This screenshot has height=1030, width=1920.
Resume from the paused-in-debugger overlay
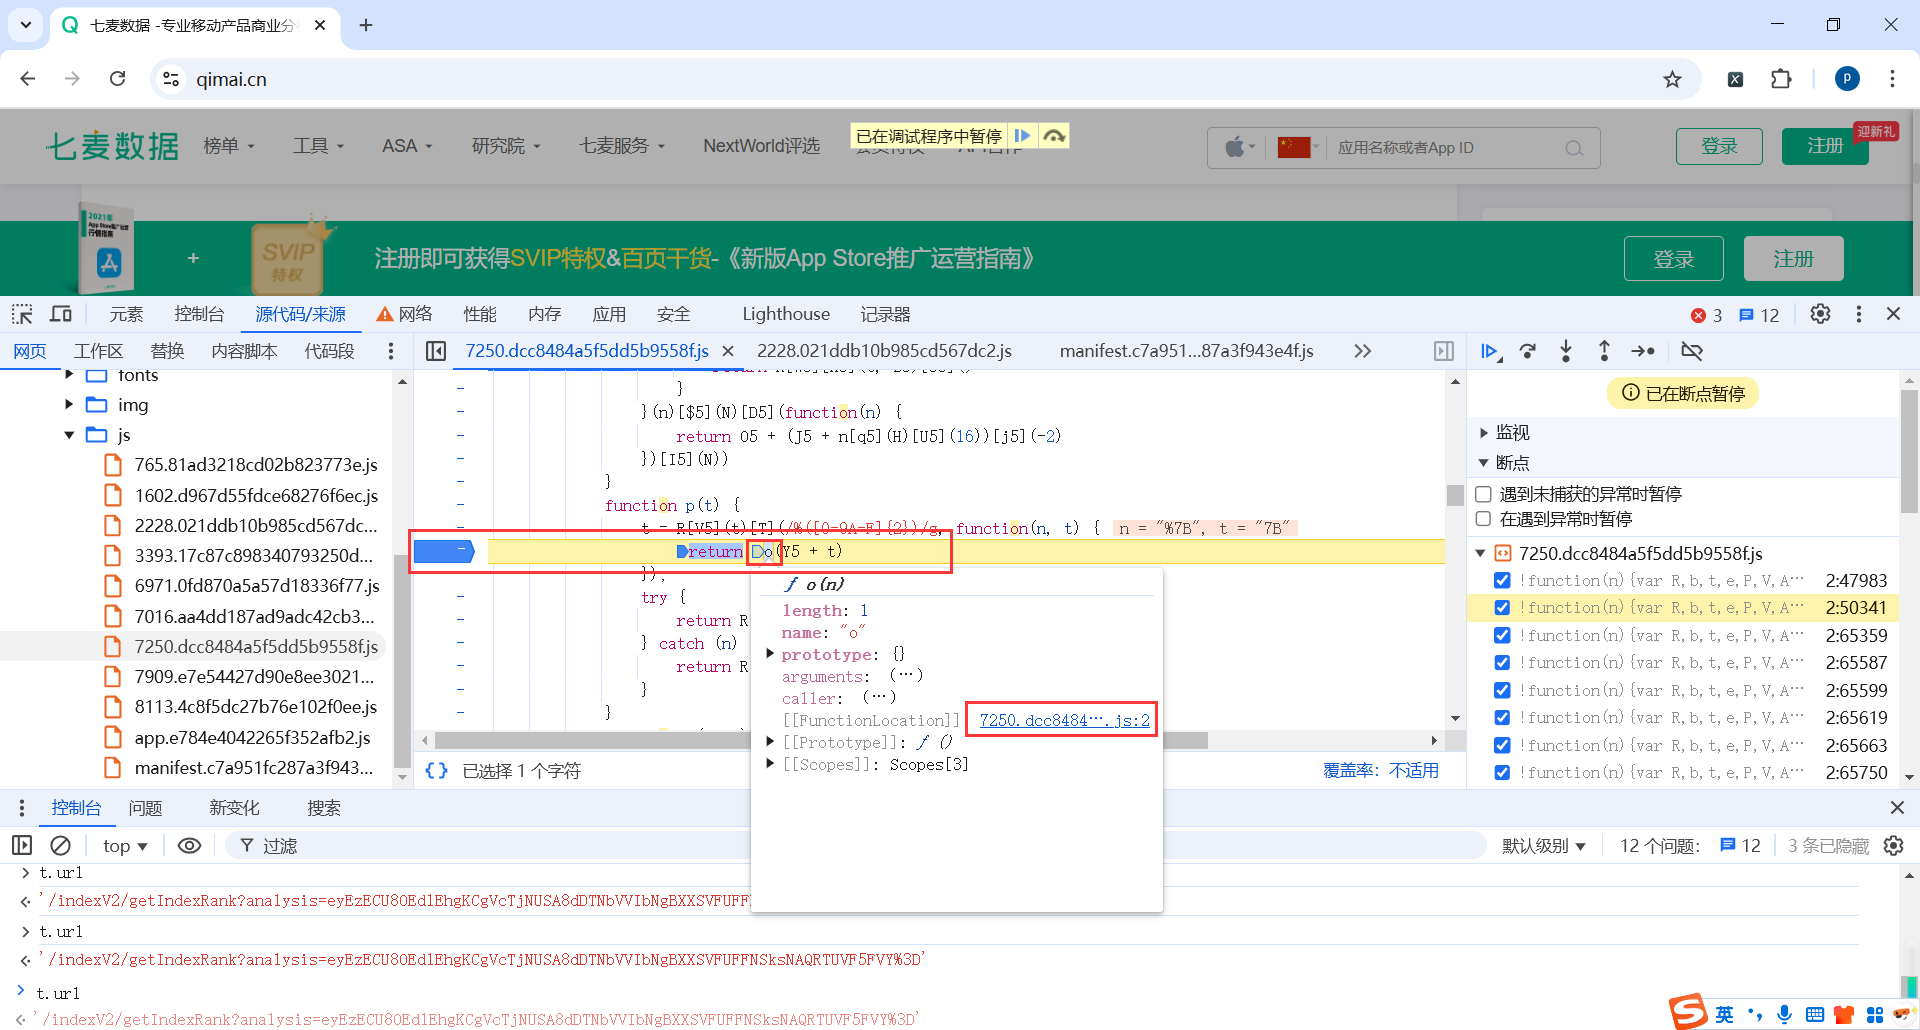click(1022, 136)
